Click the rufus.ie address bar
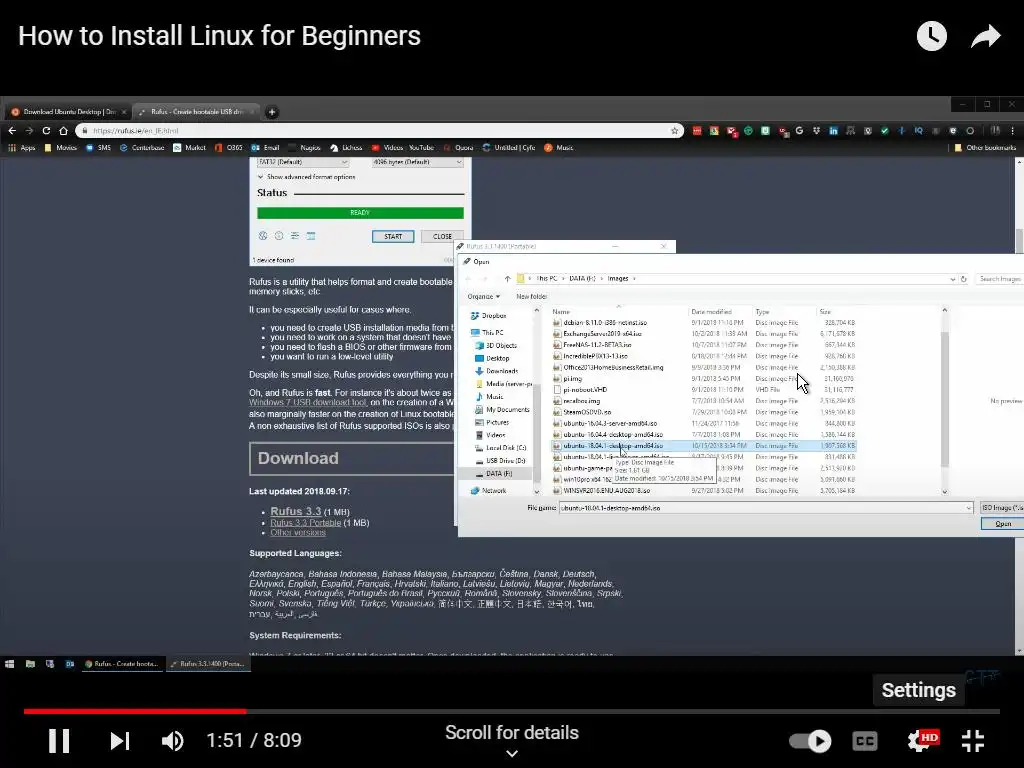Screen dimensions: 1024x768 click(x=379, y=131)
